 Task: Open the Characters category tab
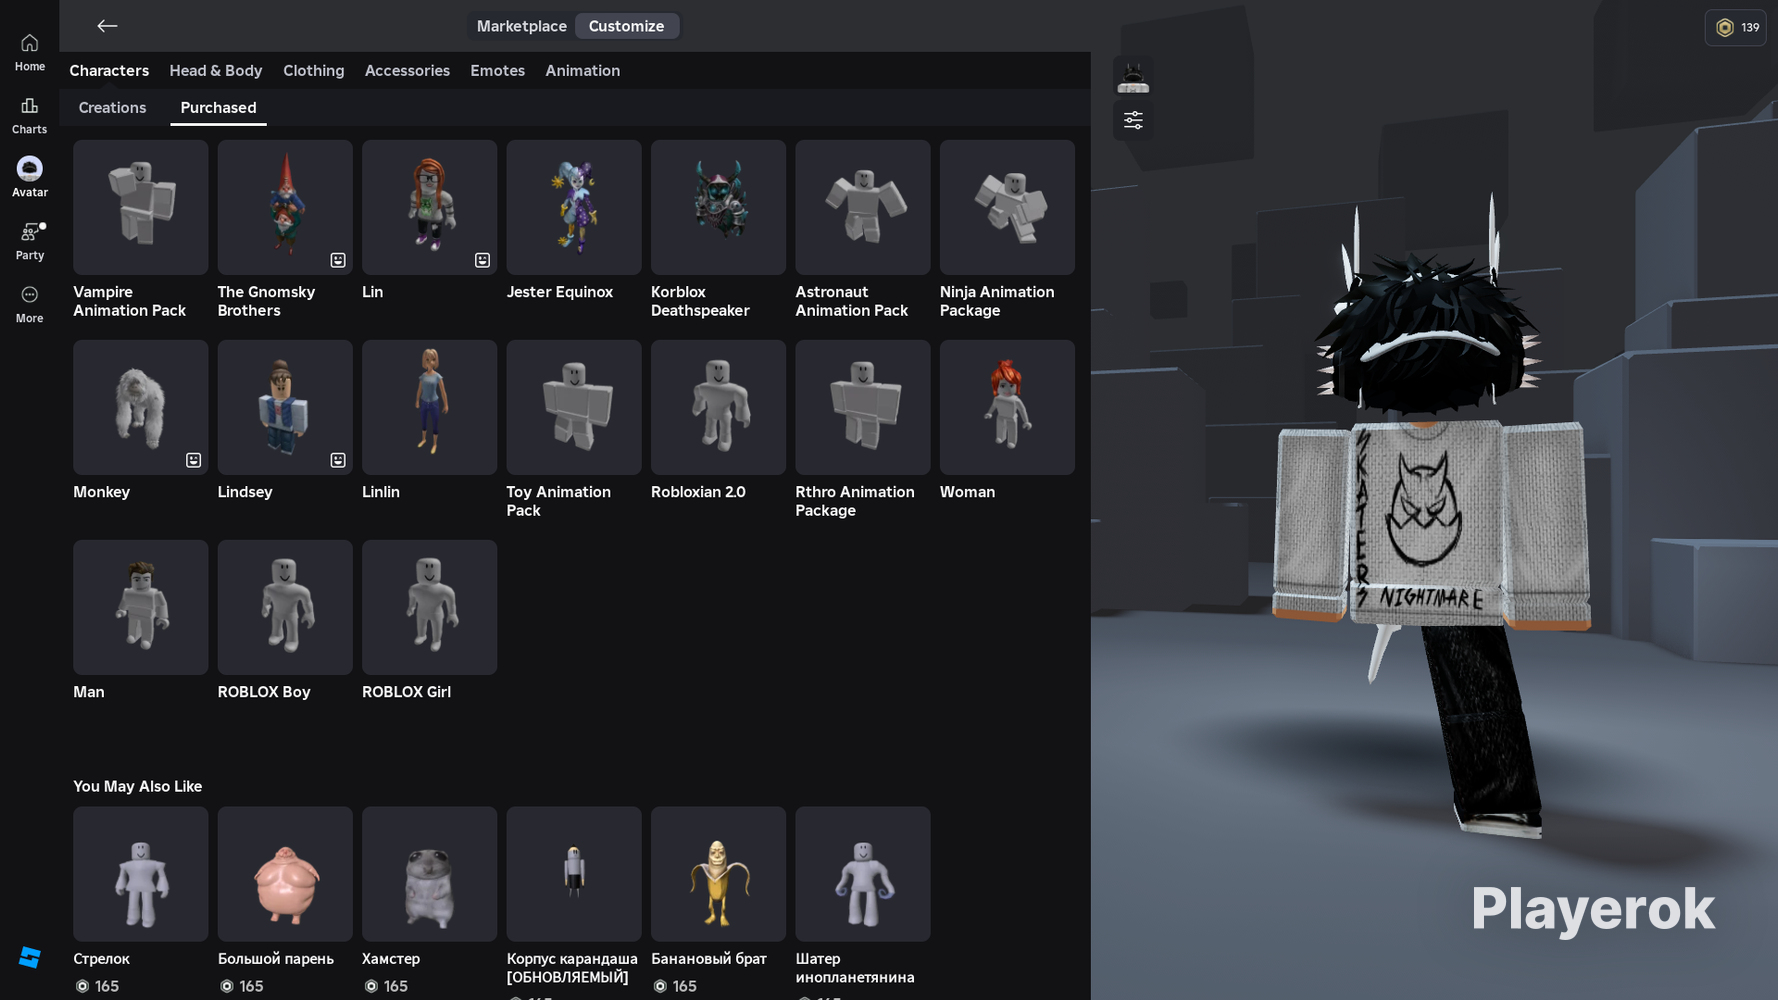pos(109,70)
